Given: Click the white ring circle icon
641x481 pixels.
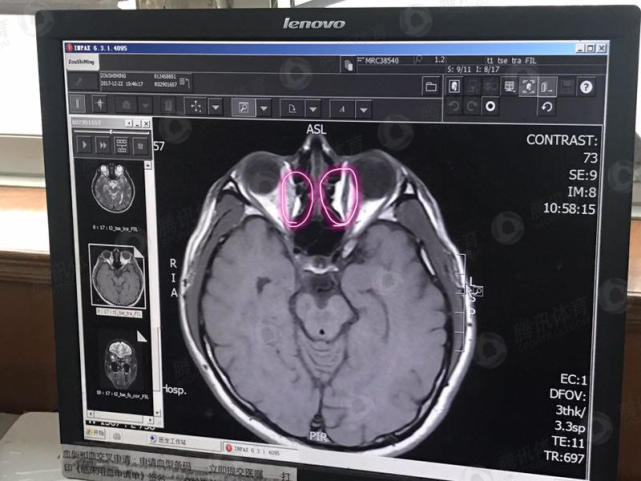Looking at the screenshot, I should click(491, 106).
